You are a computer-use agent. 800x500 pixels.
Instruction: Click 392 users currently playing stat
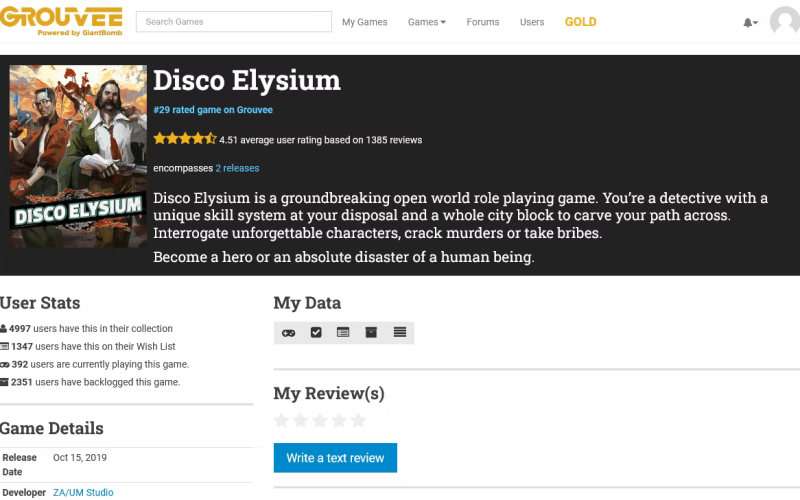(101, 364)
